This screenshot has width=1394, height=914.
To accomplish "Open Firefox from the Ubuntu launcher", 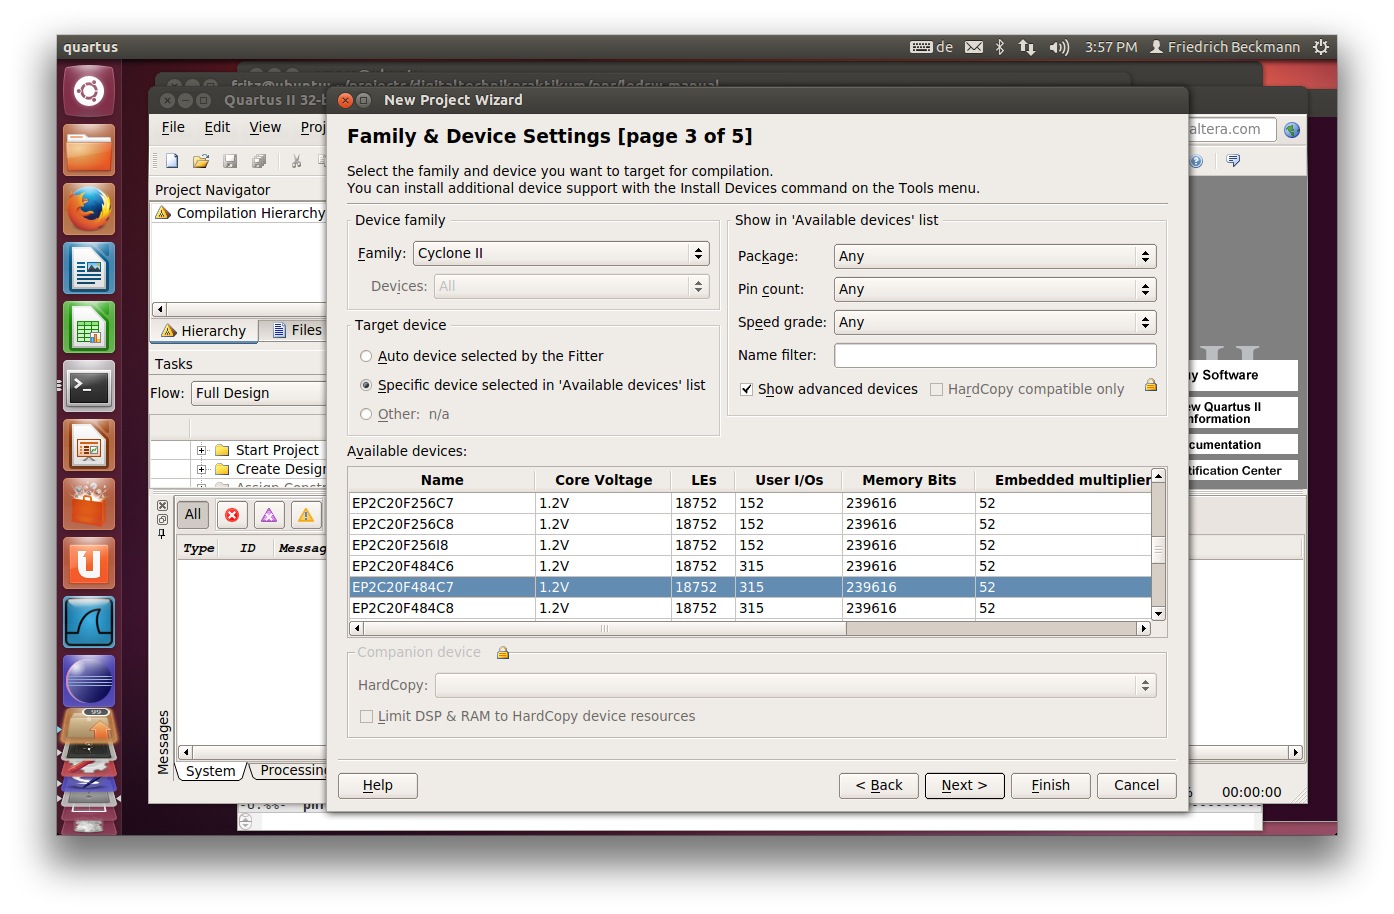I will [x=89, y=209].
